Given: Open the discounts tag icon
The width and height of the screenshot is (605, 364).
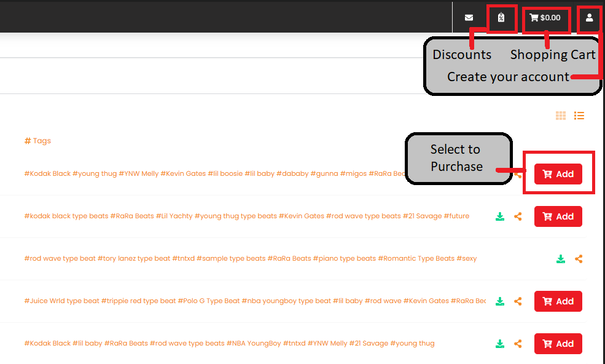Looking at the screenshot, I should (501, 17).
